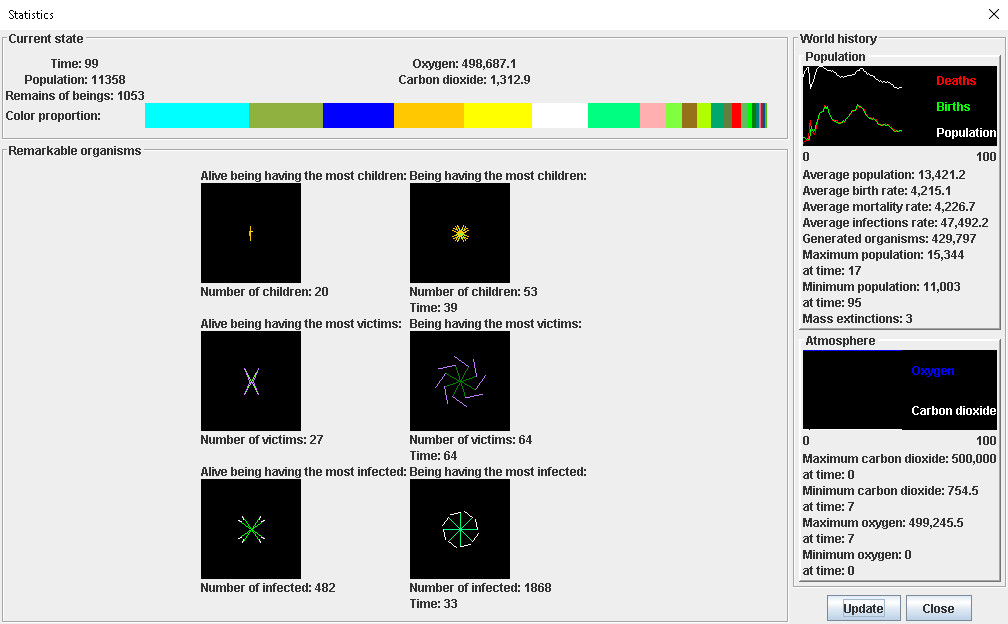The width and height of the screenshot is (1008, 624).
Task: Click the alive being with 482 infected image
Action: [x=251, y=529]
